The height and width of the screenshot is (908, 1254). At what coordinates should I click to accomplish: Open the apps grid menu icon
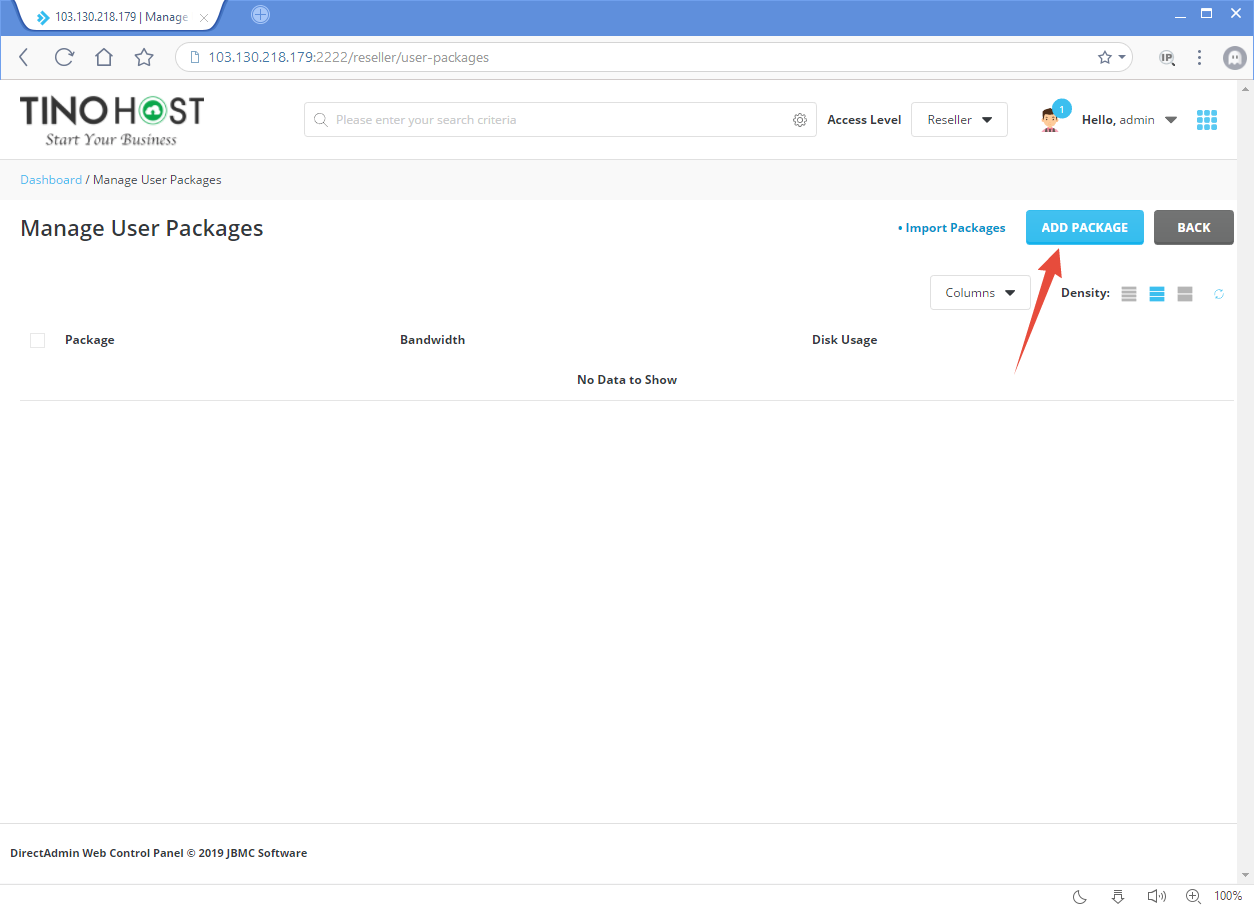point(1206,120)
